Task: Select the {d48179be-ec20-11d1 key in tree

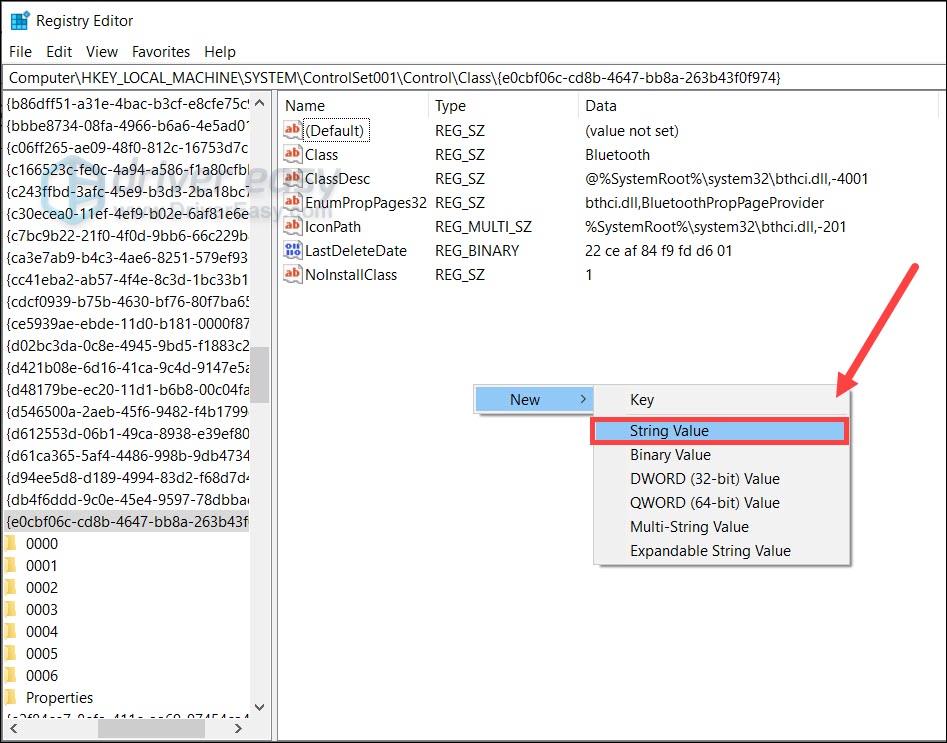Action: click(x=126, y=390)
